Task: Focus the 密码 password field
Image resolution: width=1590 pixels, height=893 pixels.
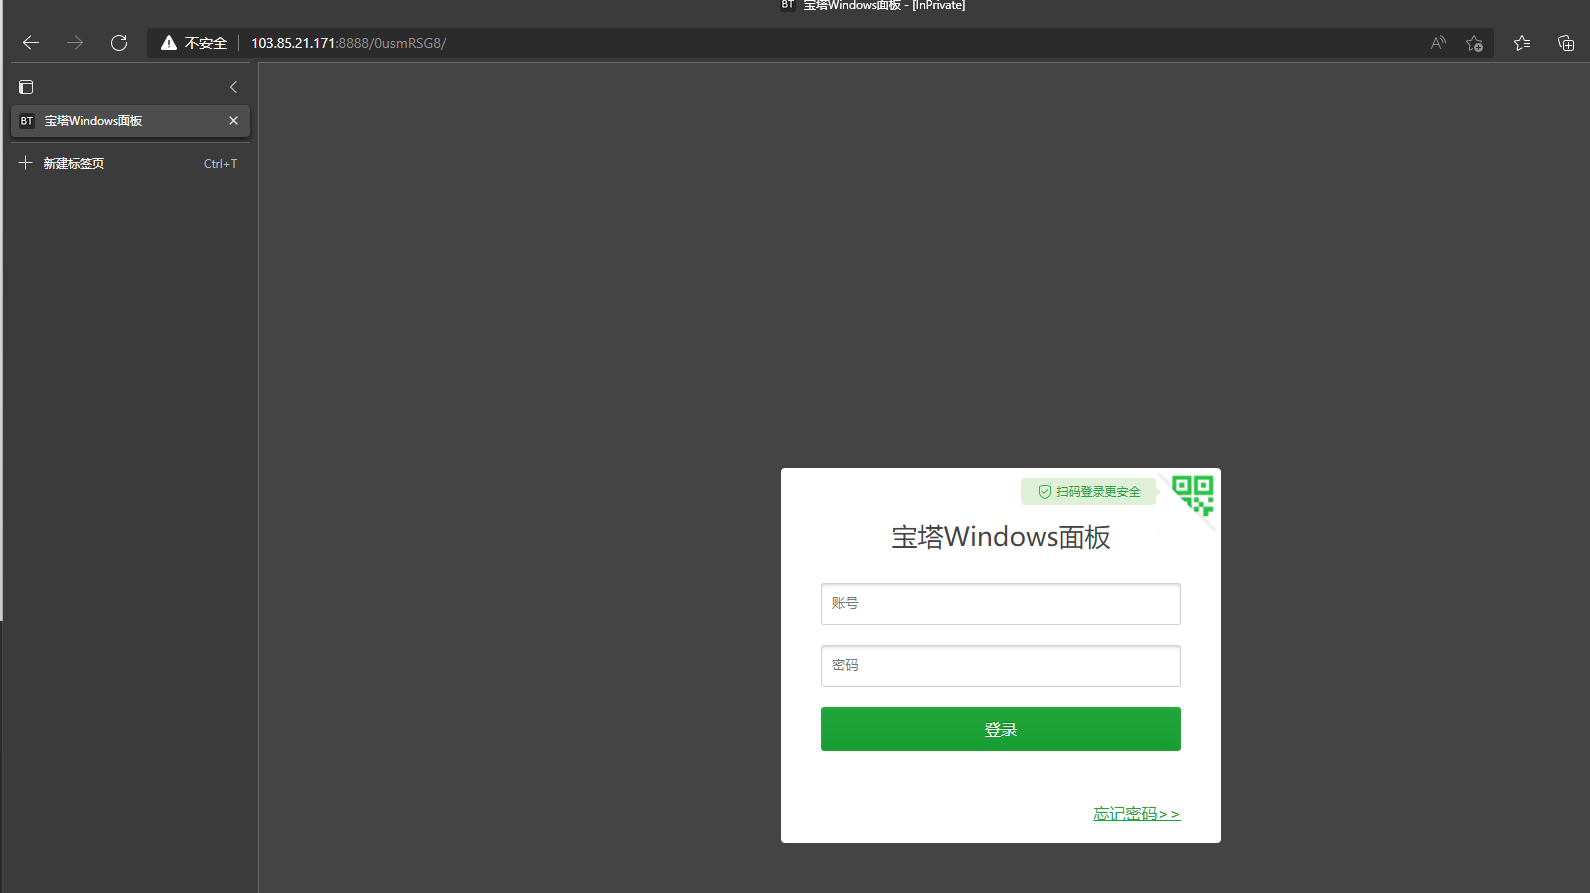Action: coord(1000,666)
